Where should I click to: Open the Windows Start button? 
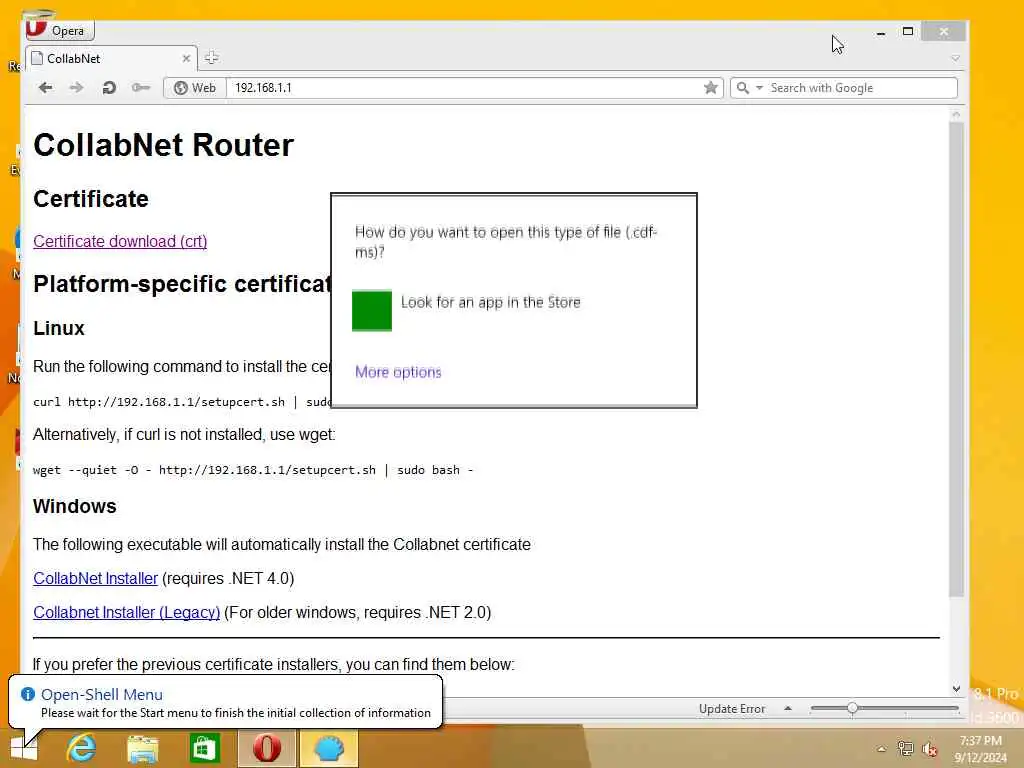[24, 748]
